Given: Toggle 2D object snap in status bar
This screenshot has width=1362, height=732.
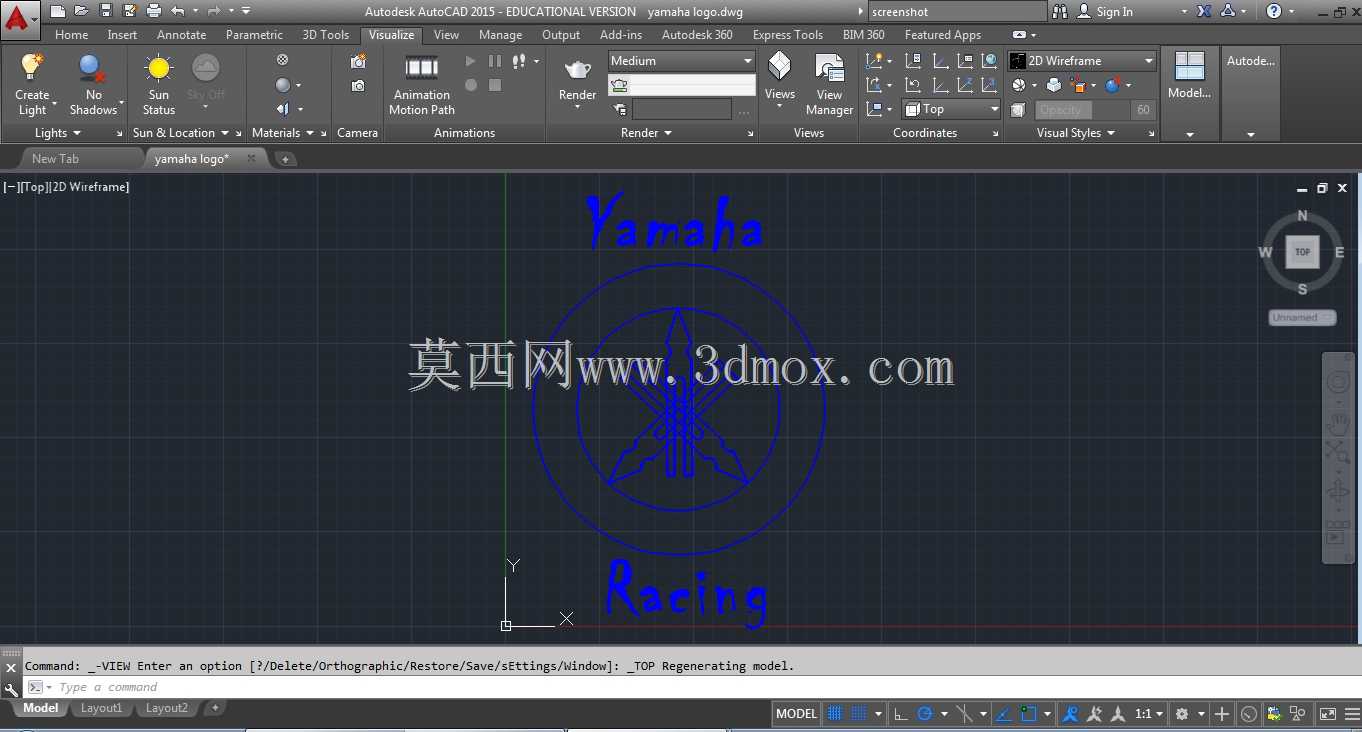Looking at the screenshot, I should pyautogui.click(x=1029, y=714).
